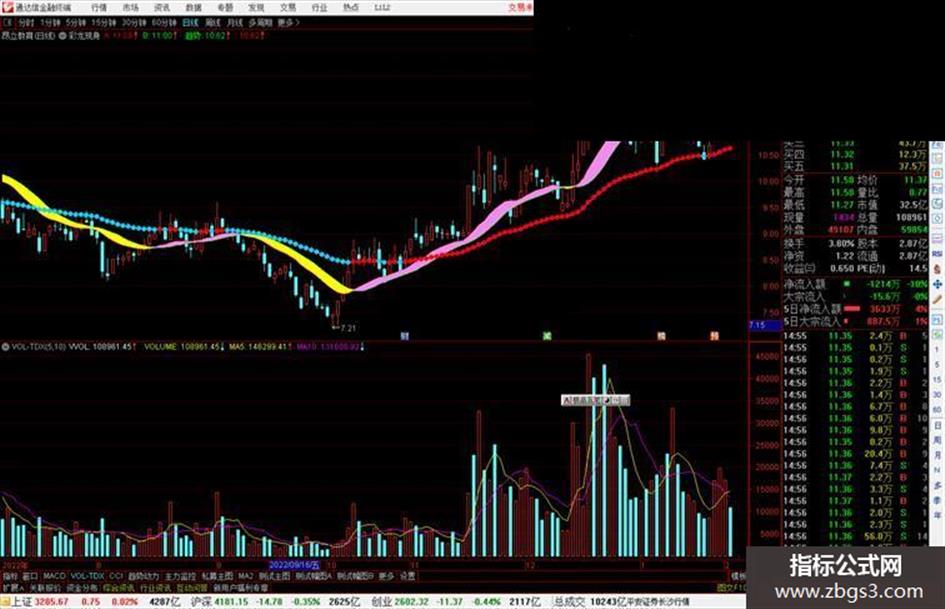The height and width of the screenshot is (609, 945).
Task: Select the VOL-TDX indicator tab
Action: tap(88, 576)
